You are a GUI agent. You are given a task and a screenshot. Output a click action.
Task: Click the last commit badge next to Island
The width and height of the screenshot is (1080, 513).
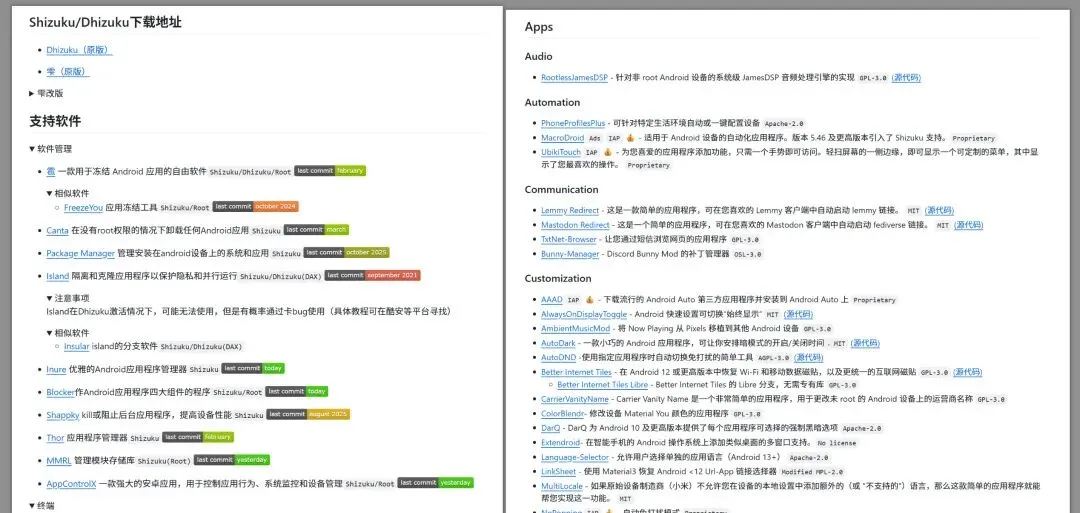(x=373, y=275)
